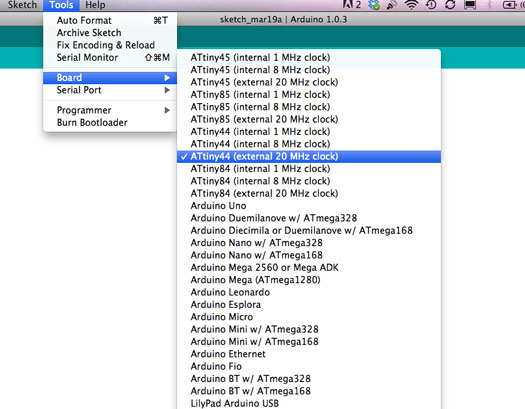Image resolution: width=525 pixels, height=409 pixels.
Task: Select Arduino Micro board
Action: pyautogui.click(x=309, y=317)
